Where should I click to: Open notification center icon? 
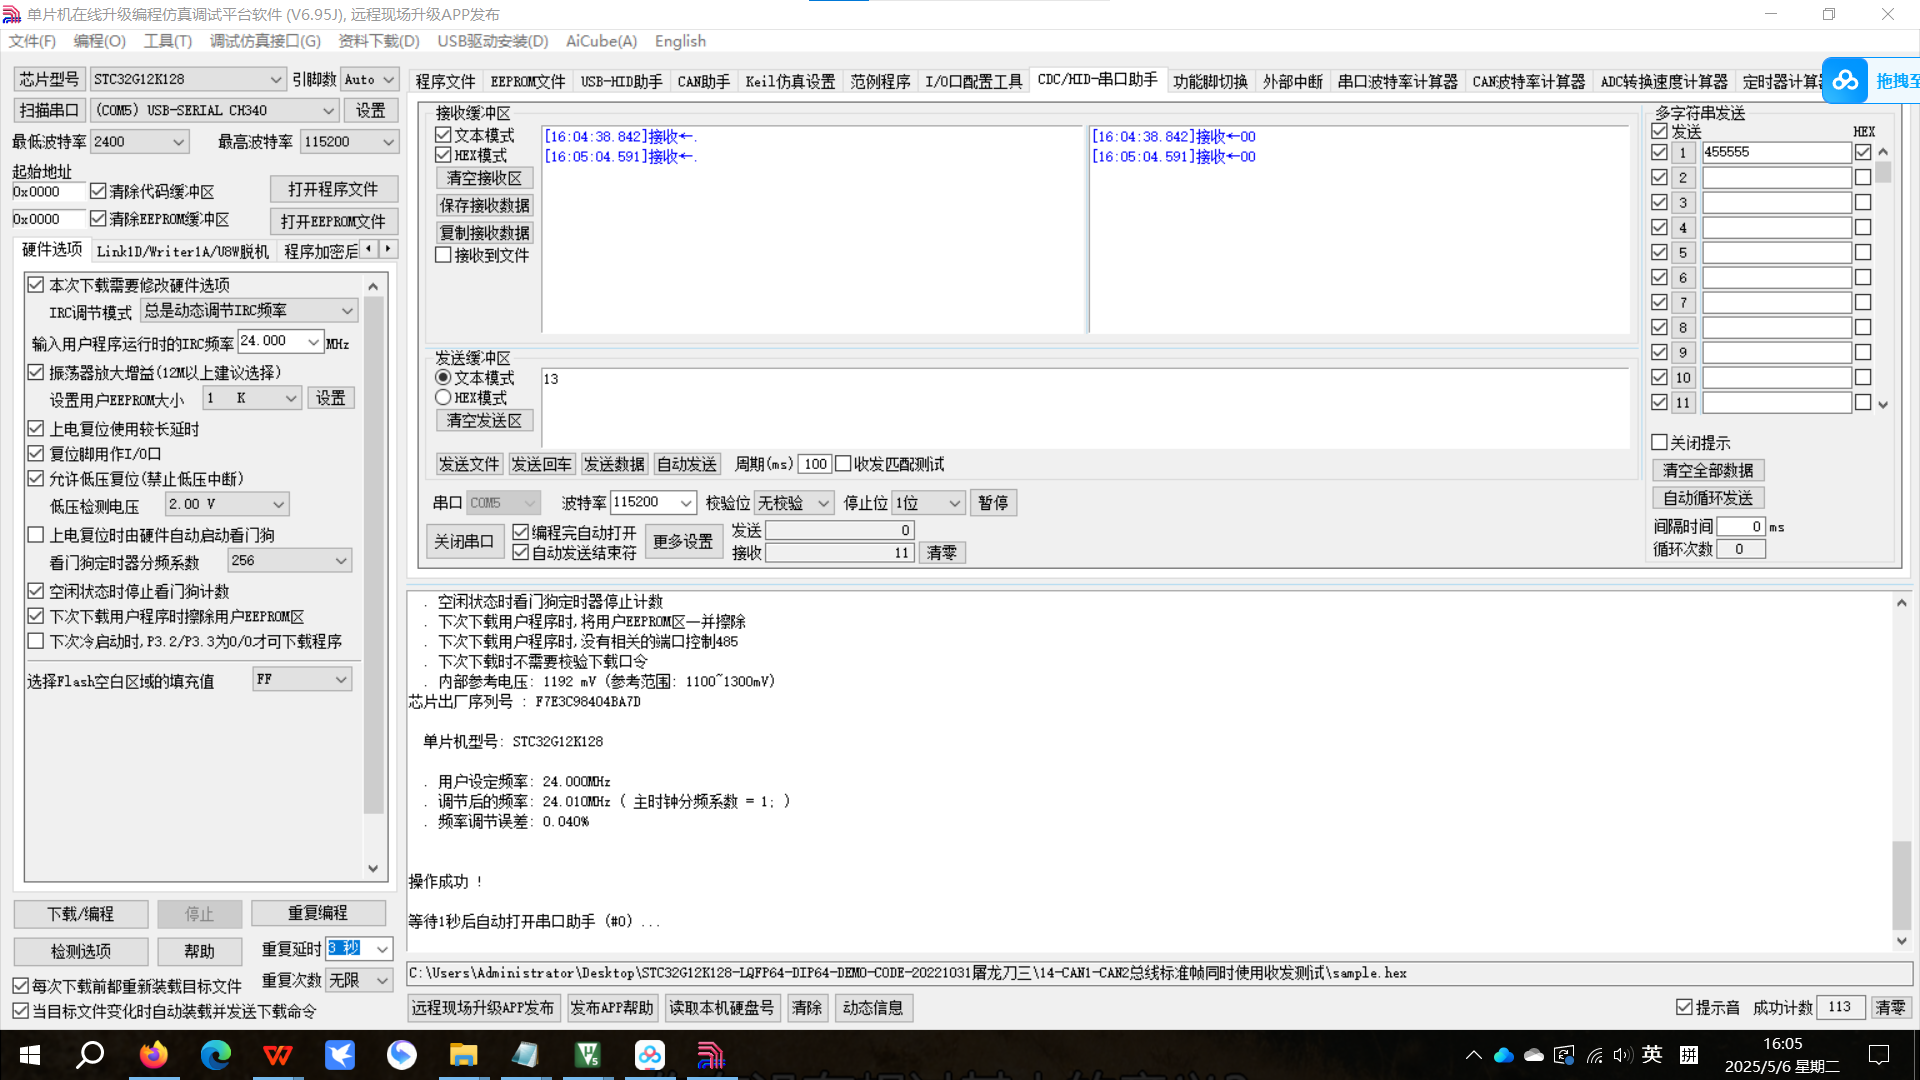1879,1055
